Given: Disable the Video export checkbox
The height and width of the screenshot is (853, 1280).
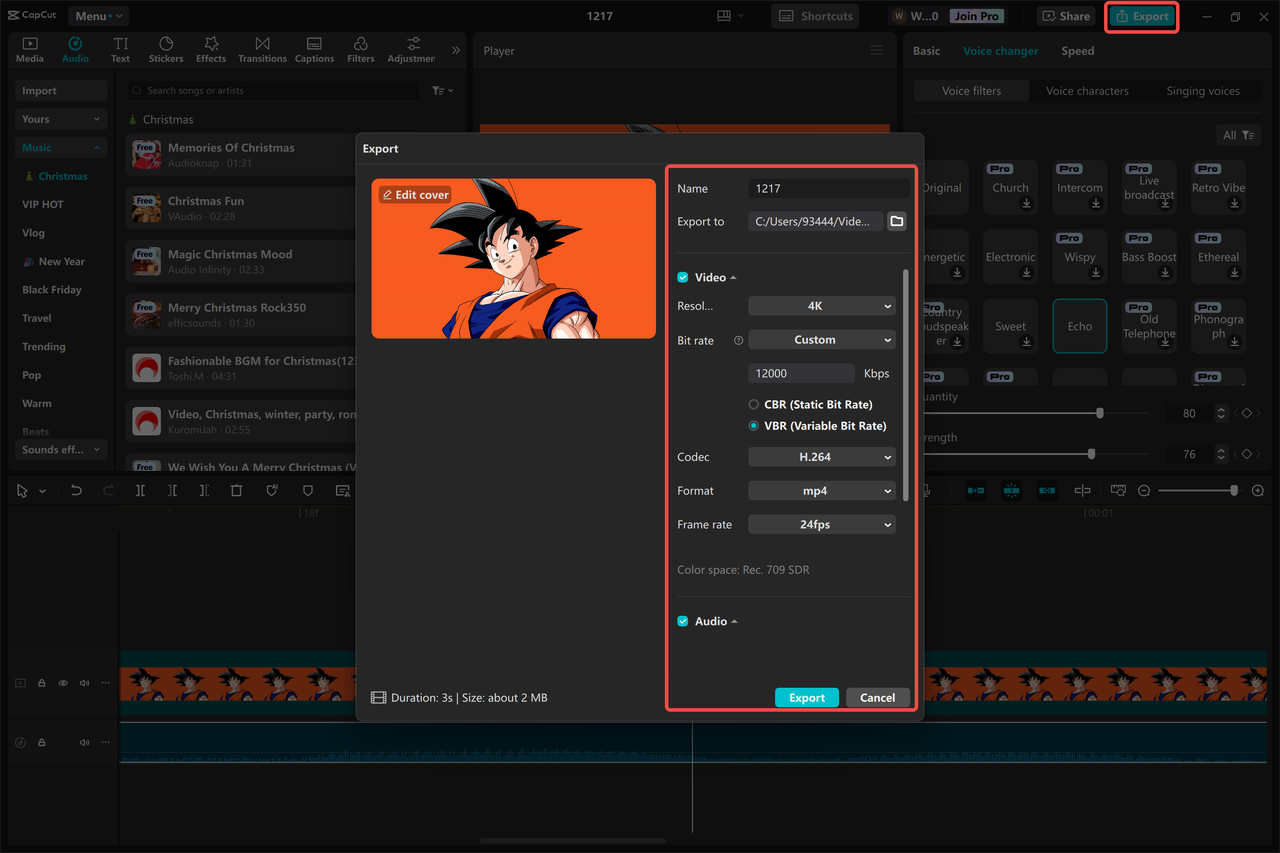Looking at the screenshot, I should [x=682, y=277].
